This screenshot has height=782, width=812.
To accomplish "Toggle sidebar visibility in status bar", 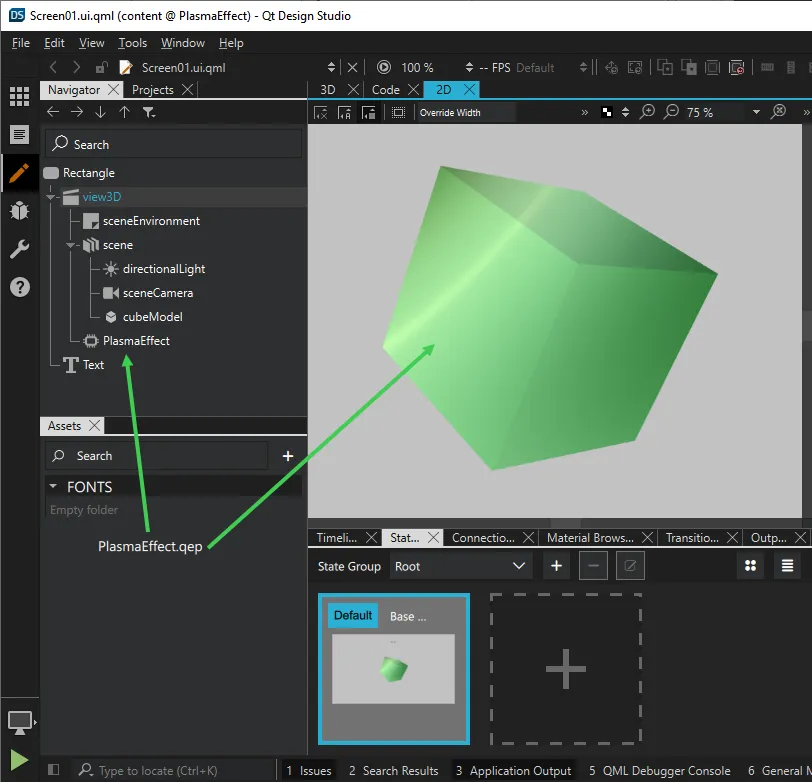I will click(54, 770).
